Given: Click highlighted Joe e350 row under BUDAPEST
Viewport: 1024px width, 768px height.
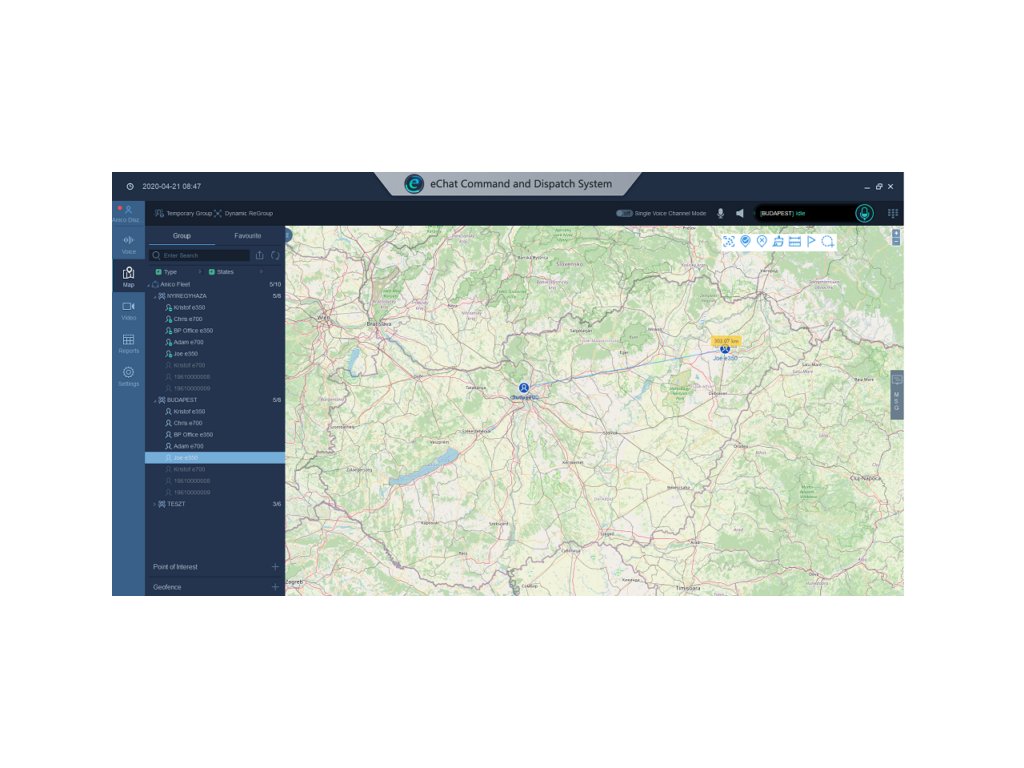Looking at the screenshot, I should (x=215, y=458).
